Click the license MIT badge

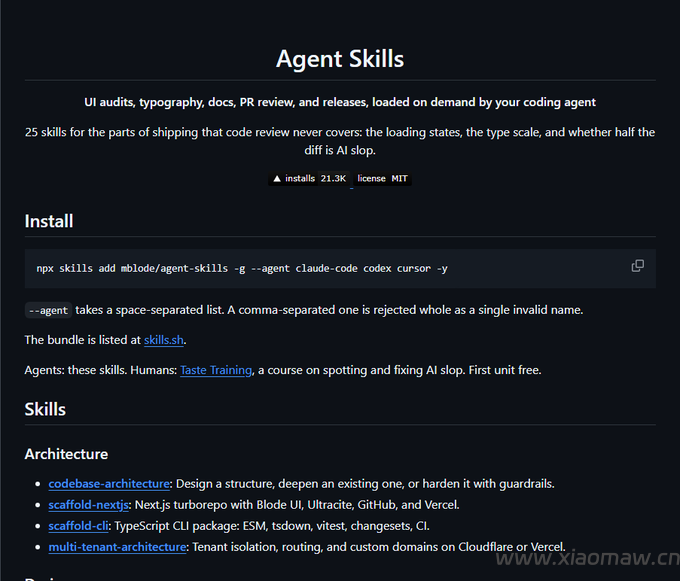tap(382, 179)
